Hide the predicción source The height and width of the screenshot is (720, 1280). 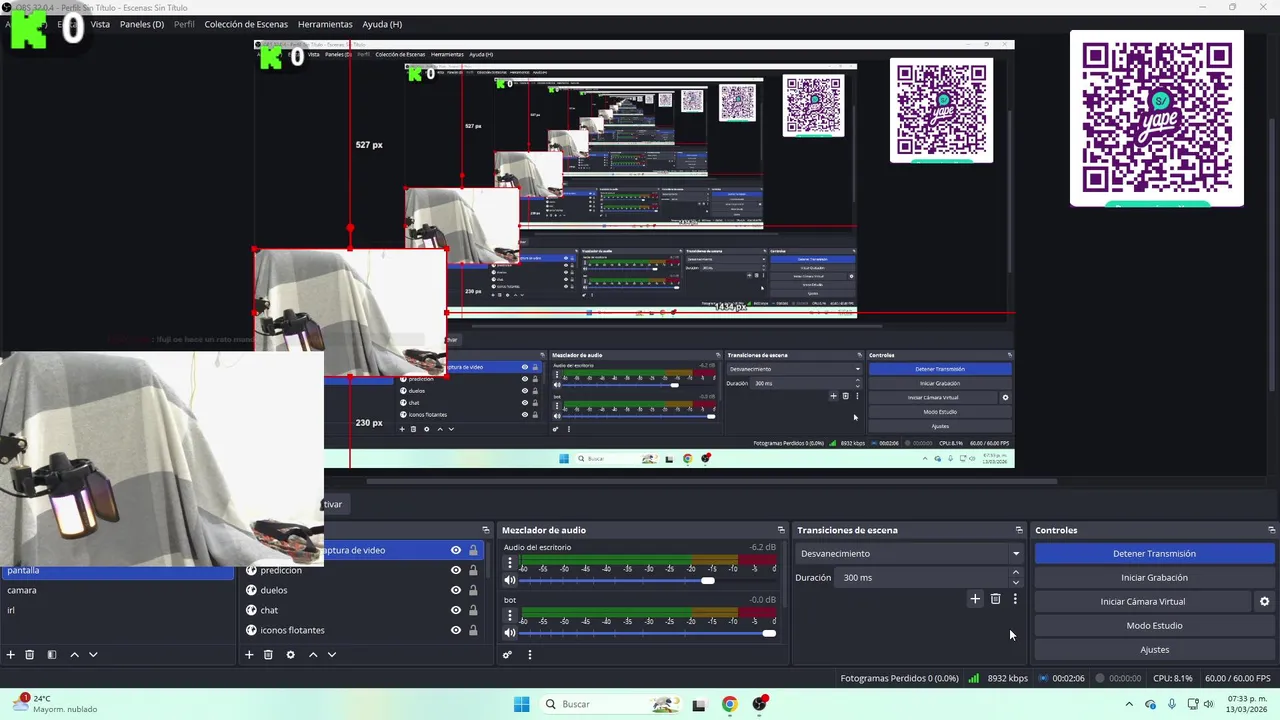point(456,570)
